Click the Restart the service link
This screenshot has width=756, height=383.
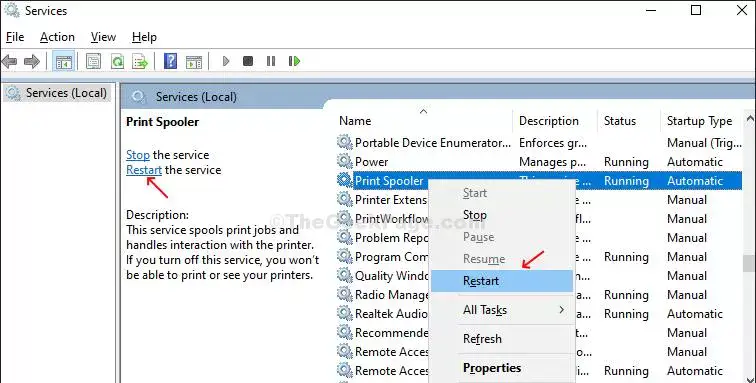pos(144,170)
